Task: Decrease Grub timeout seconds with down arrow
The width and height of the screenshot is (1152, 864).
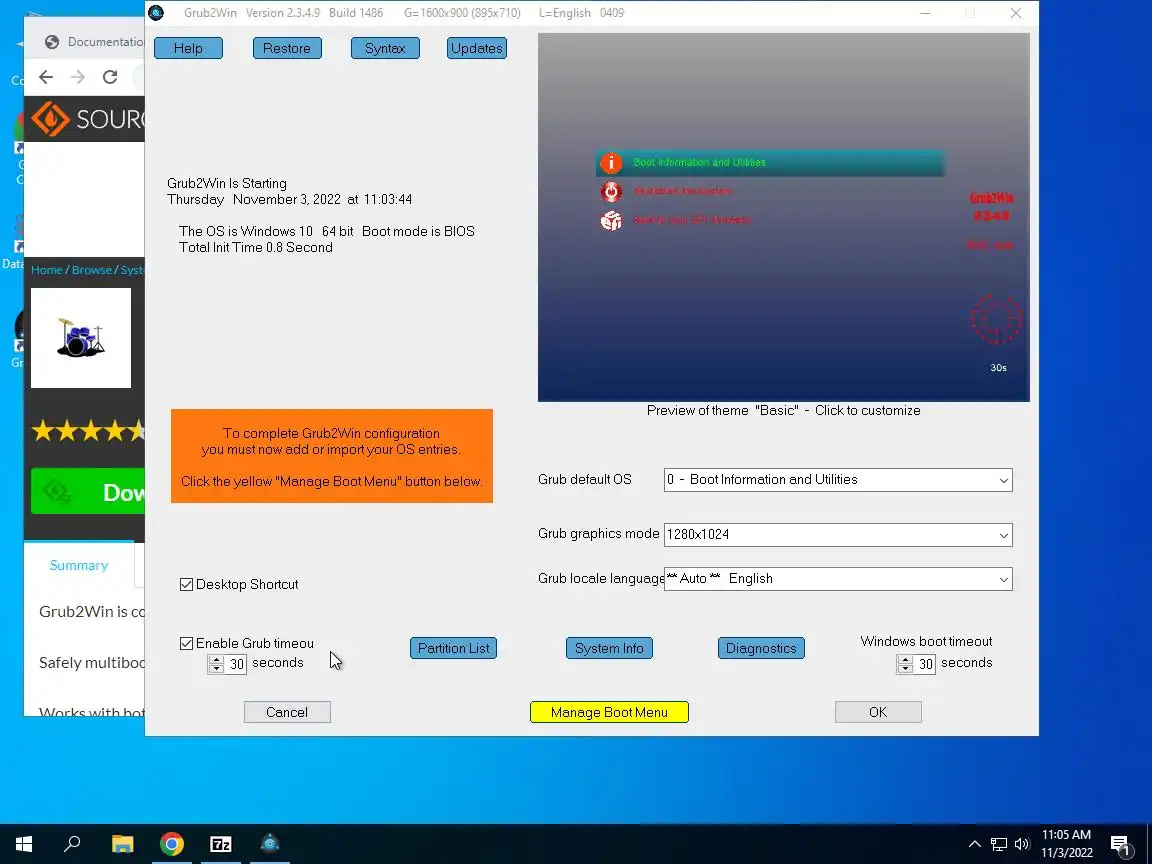Action: point(216,669)
